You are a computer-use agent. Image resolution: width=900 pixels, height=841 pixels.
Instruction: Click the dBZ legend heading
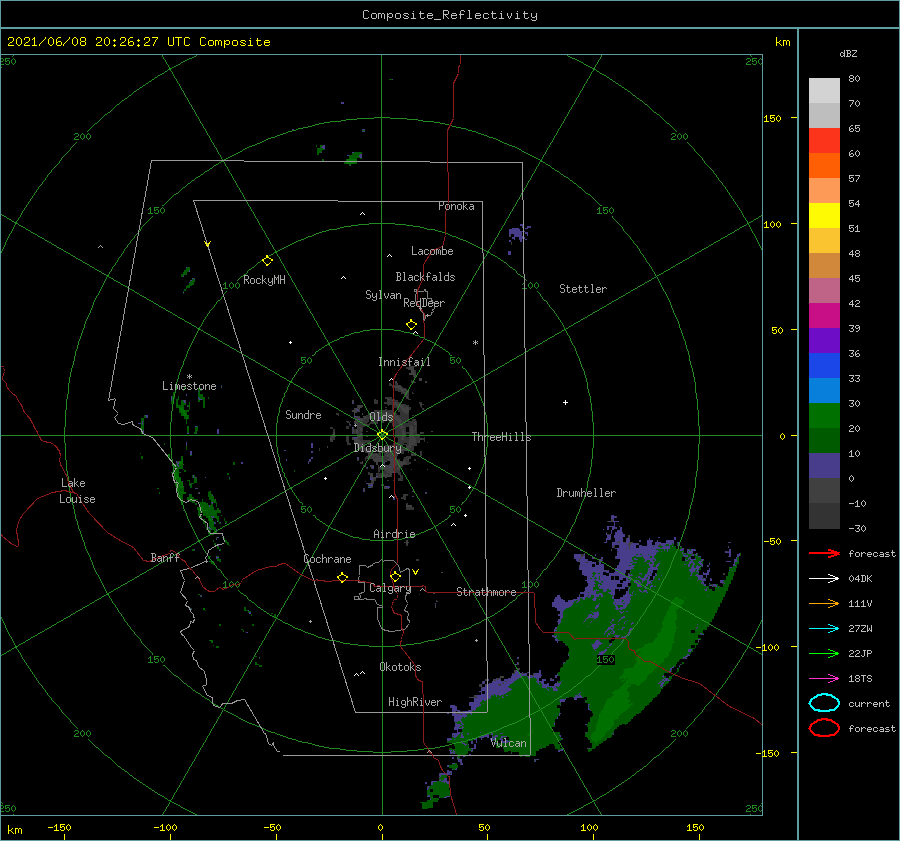pos(848,53)
